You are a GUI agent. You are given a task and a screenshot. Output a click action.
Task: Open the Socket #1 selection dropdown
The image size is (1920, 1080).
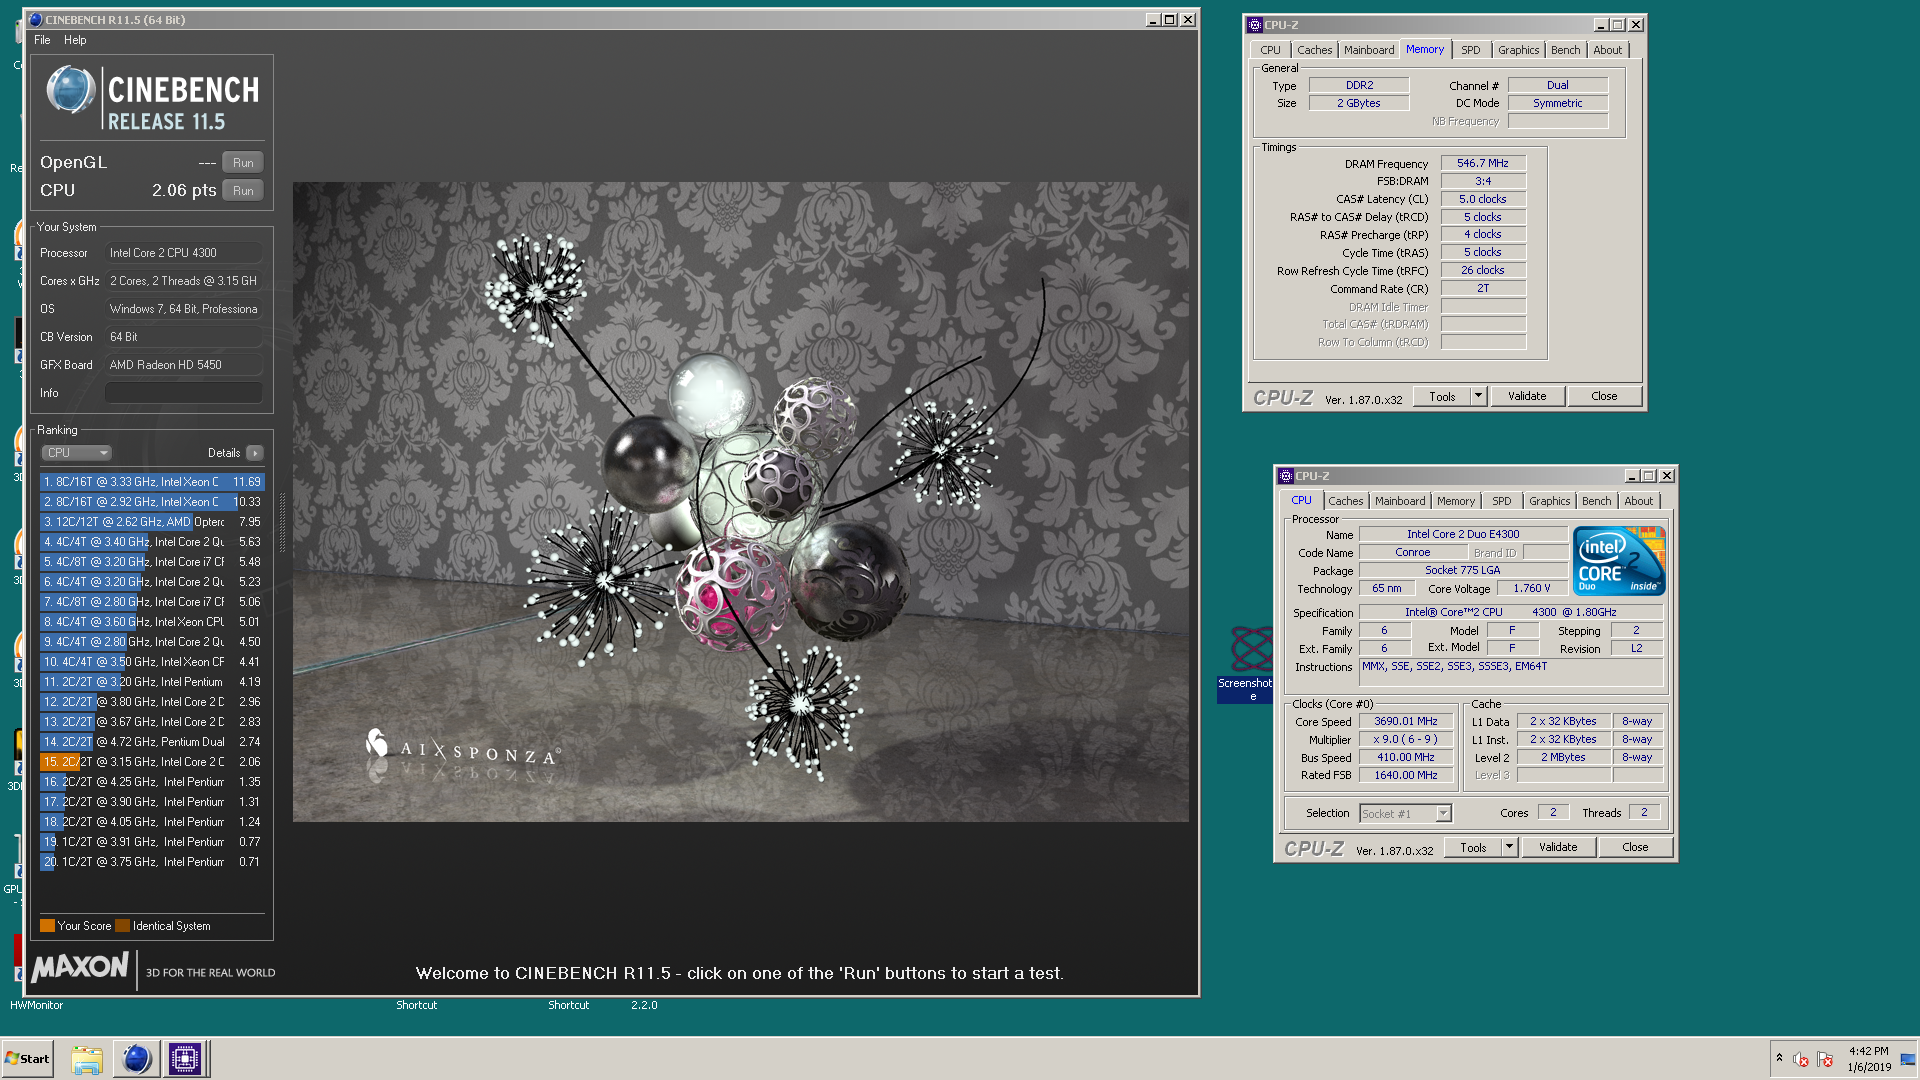click(x=1405, y=814)
